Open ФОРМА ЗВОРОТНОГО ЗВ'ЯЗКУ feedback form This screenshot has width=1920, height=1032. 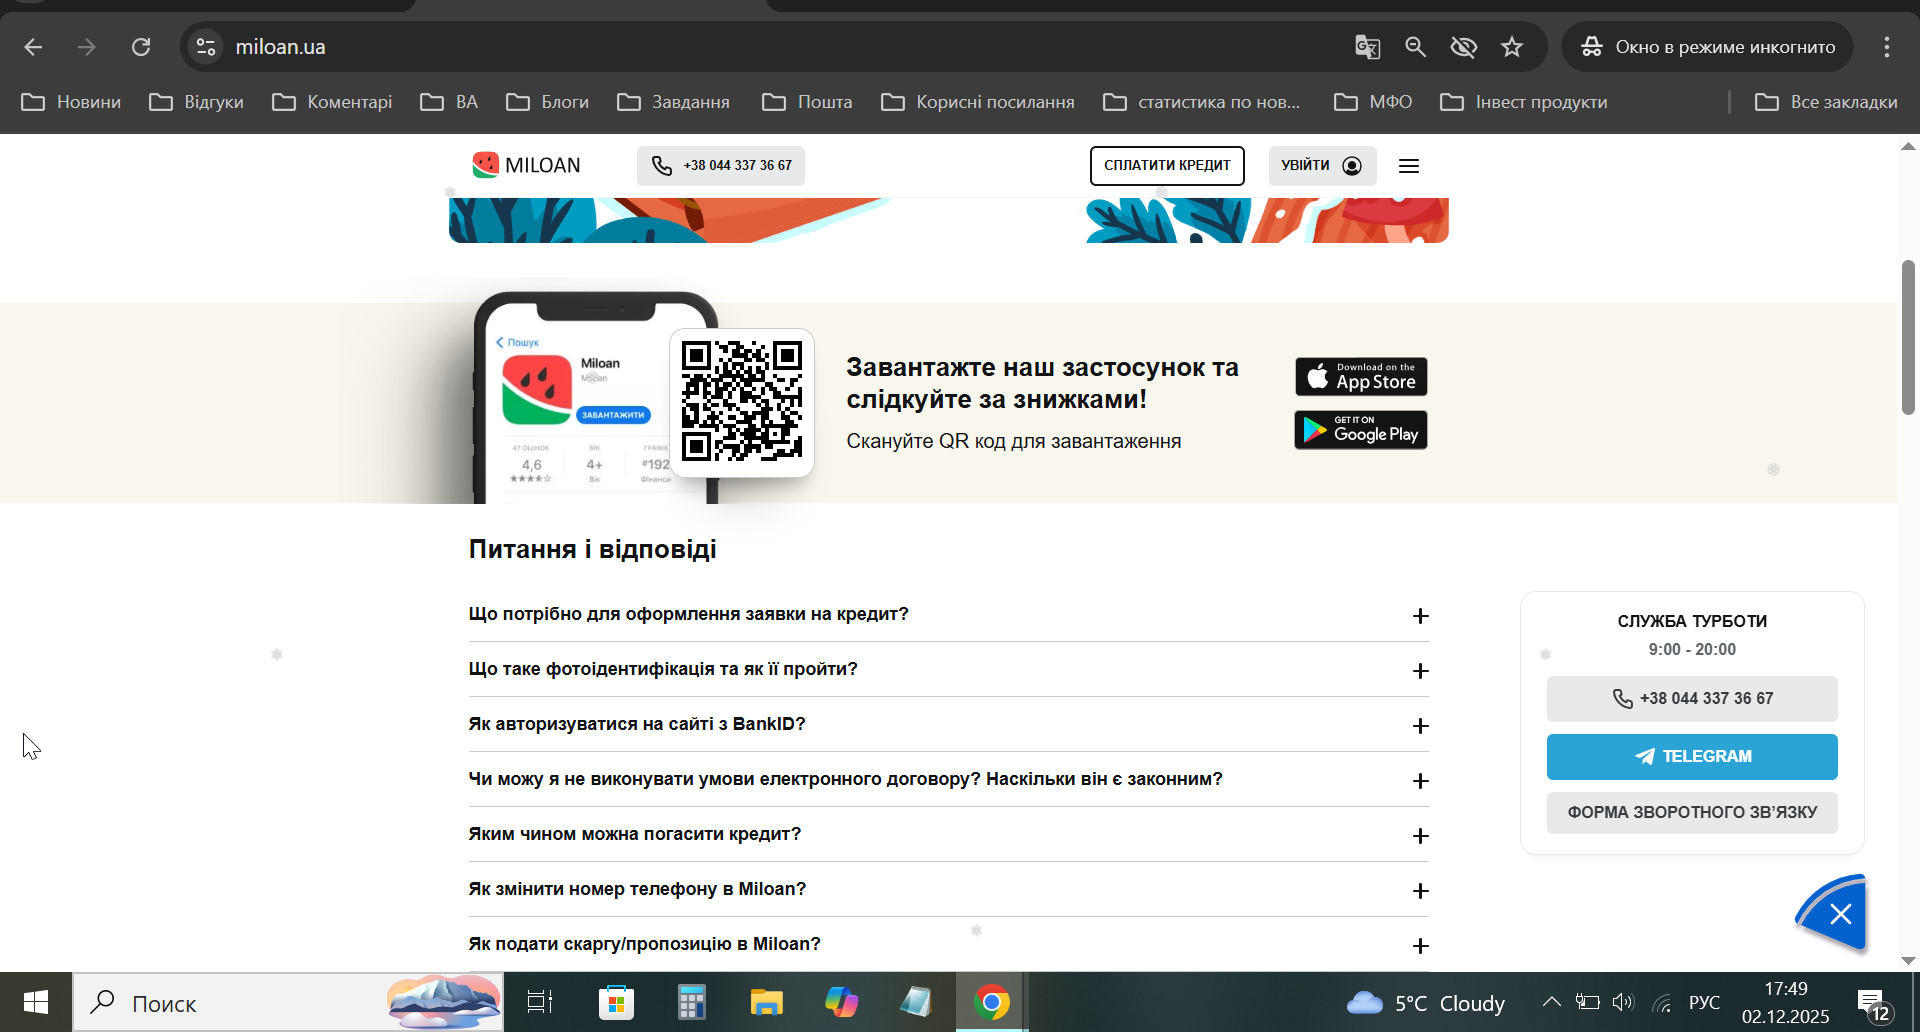click(1692, 813)
